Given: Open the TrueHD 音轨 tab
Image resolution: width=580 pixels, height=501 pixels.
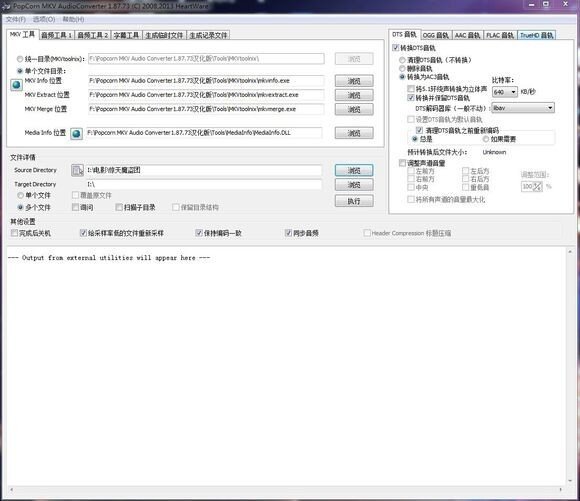Looking at the screenshot, I should click(x=536, y=35).
